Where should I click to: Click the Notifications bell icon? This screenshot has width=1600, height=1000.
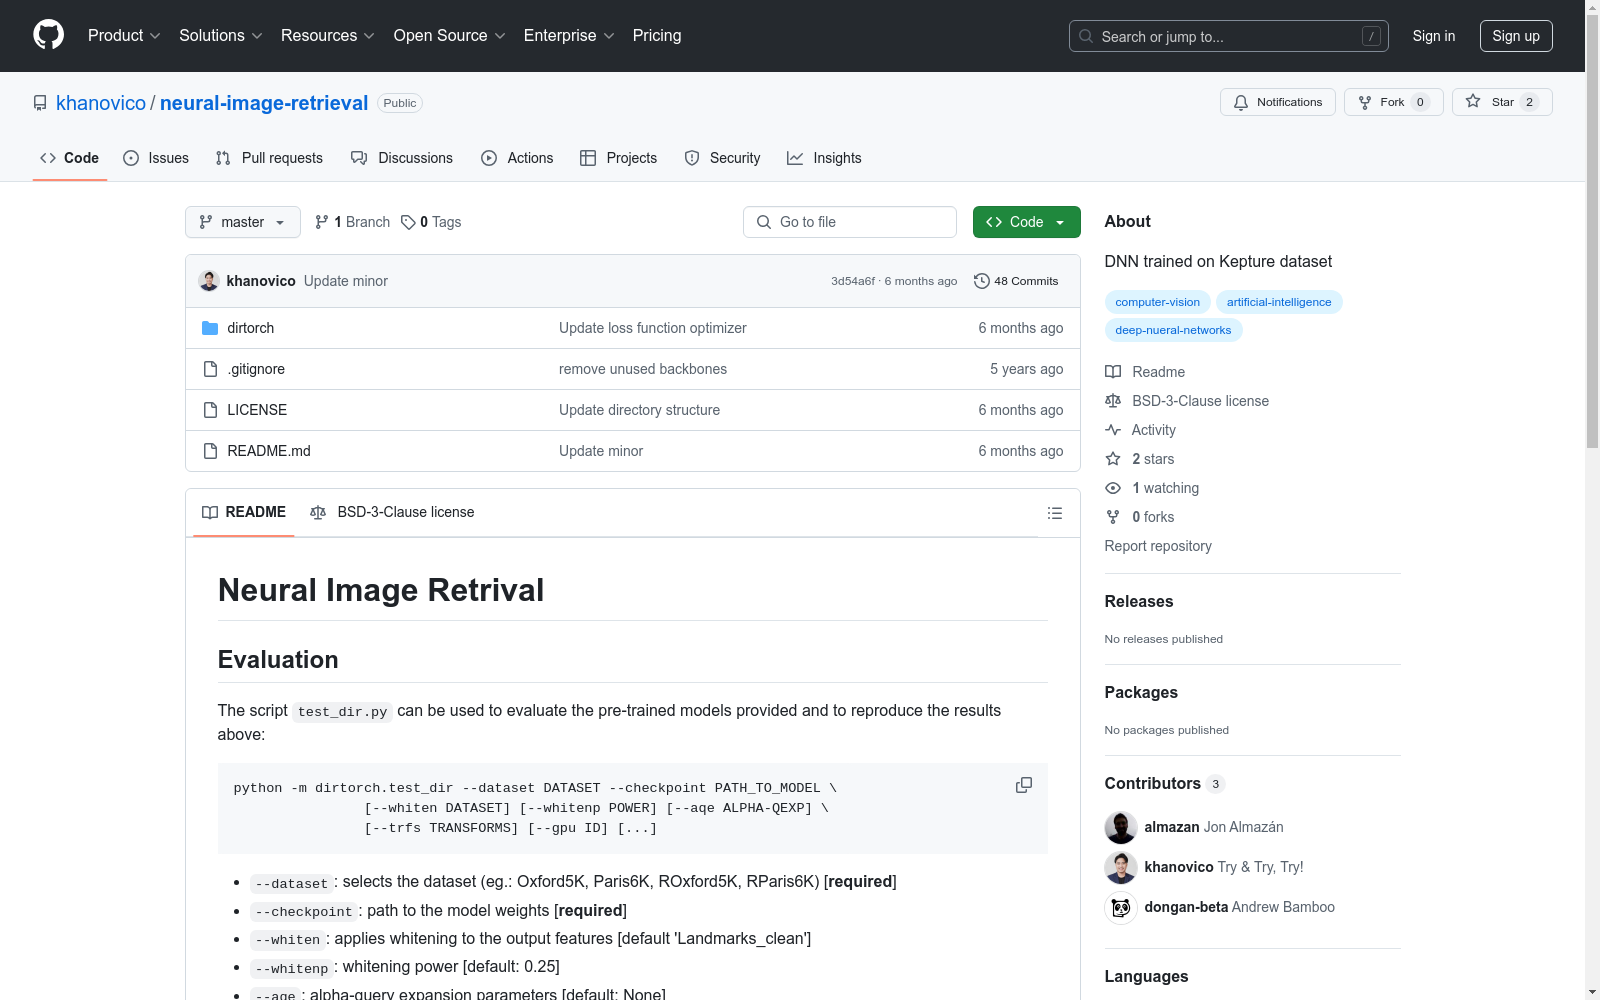(x=1241, y=102)
